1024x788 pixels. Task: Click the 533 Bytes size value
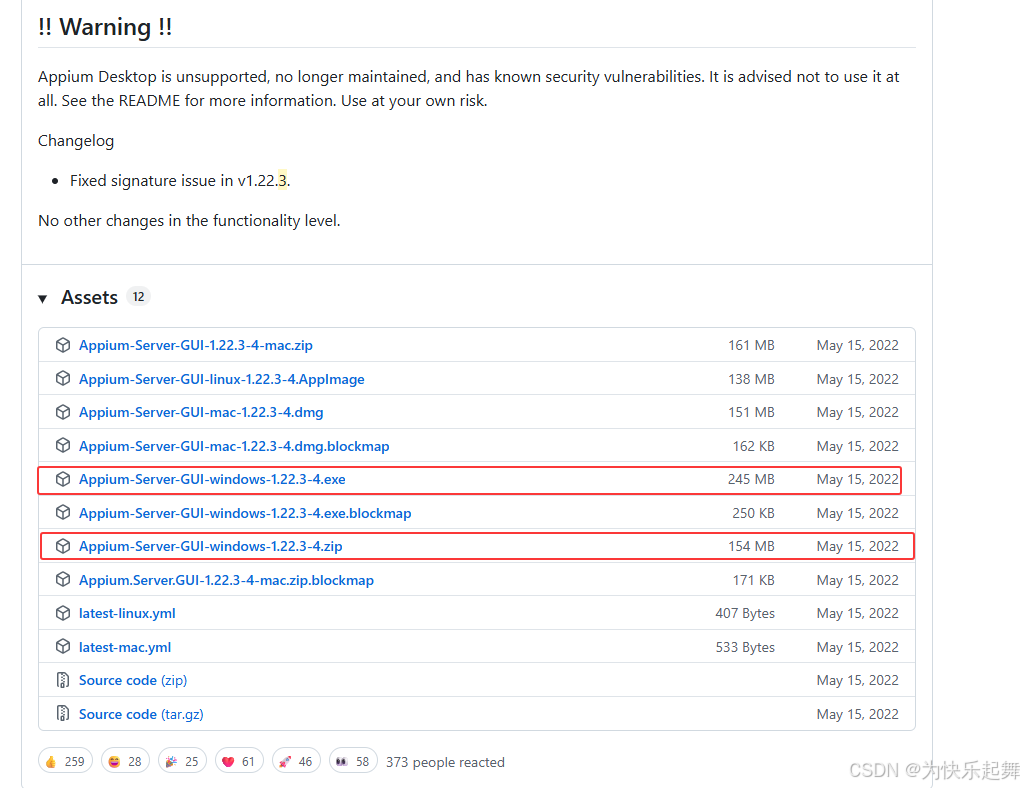coord(745,648)
